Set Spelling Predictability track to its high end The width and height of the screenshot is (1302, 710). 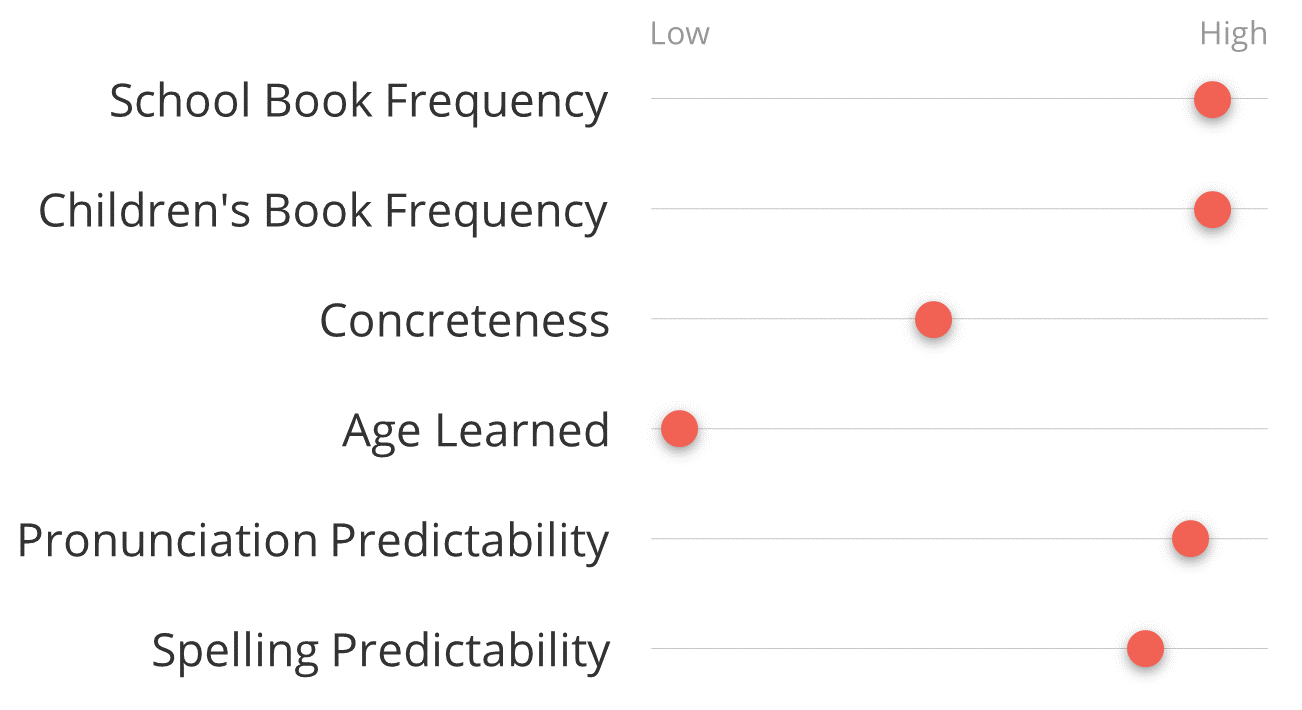[x=1267, y=649]
